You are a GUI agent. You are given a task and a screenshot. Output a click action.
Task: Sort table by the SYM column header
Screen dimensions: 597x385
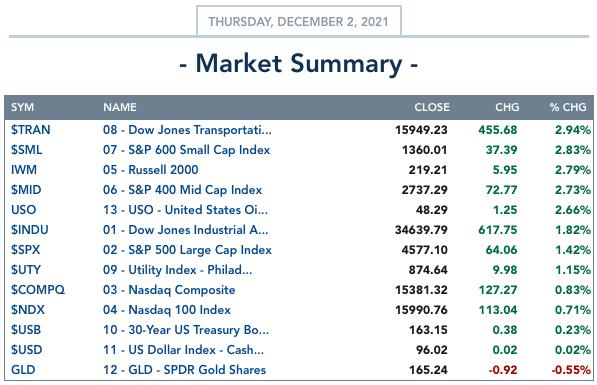click(x=22, y=107)
